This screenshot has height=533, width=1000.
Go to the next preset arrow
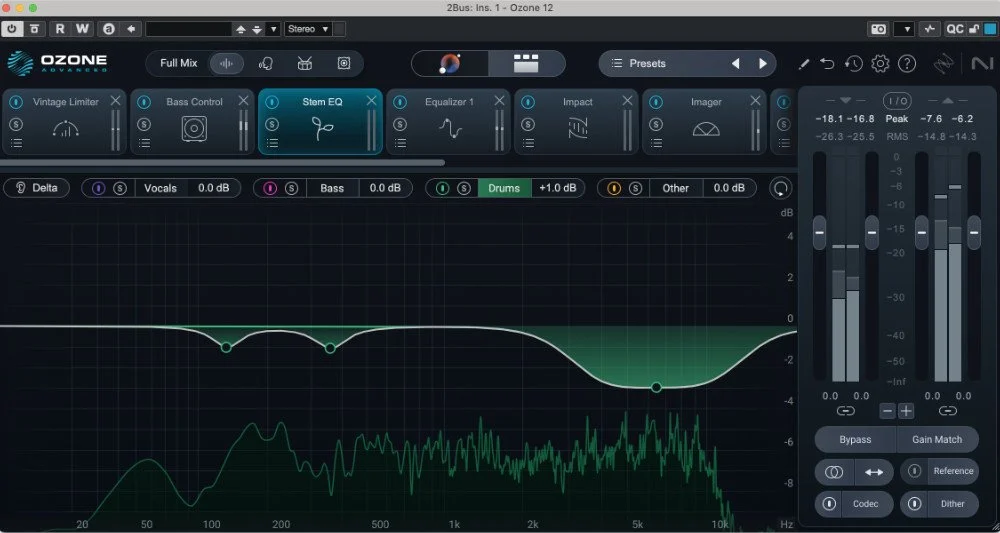[x=763, y=63]
